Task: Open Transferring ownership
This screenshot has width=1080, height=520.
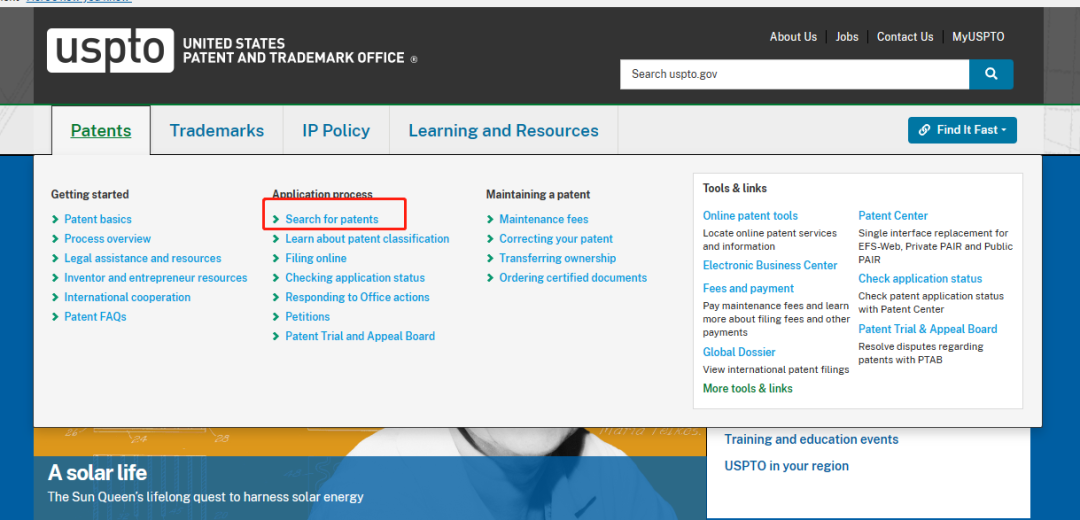Action: 558,258
